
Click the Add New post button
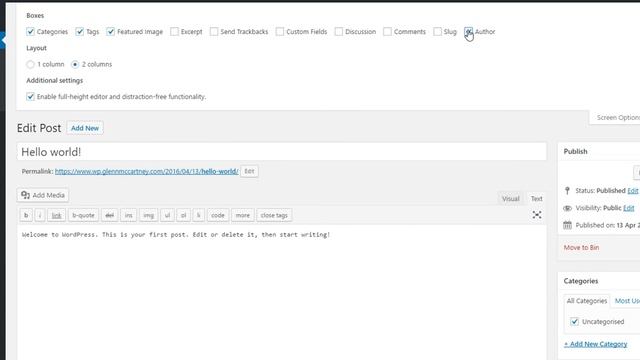coord(85,128)
